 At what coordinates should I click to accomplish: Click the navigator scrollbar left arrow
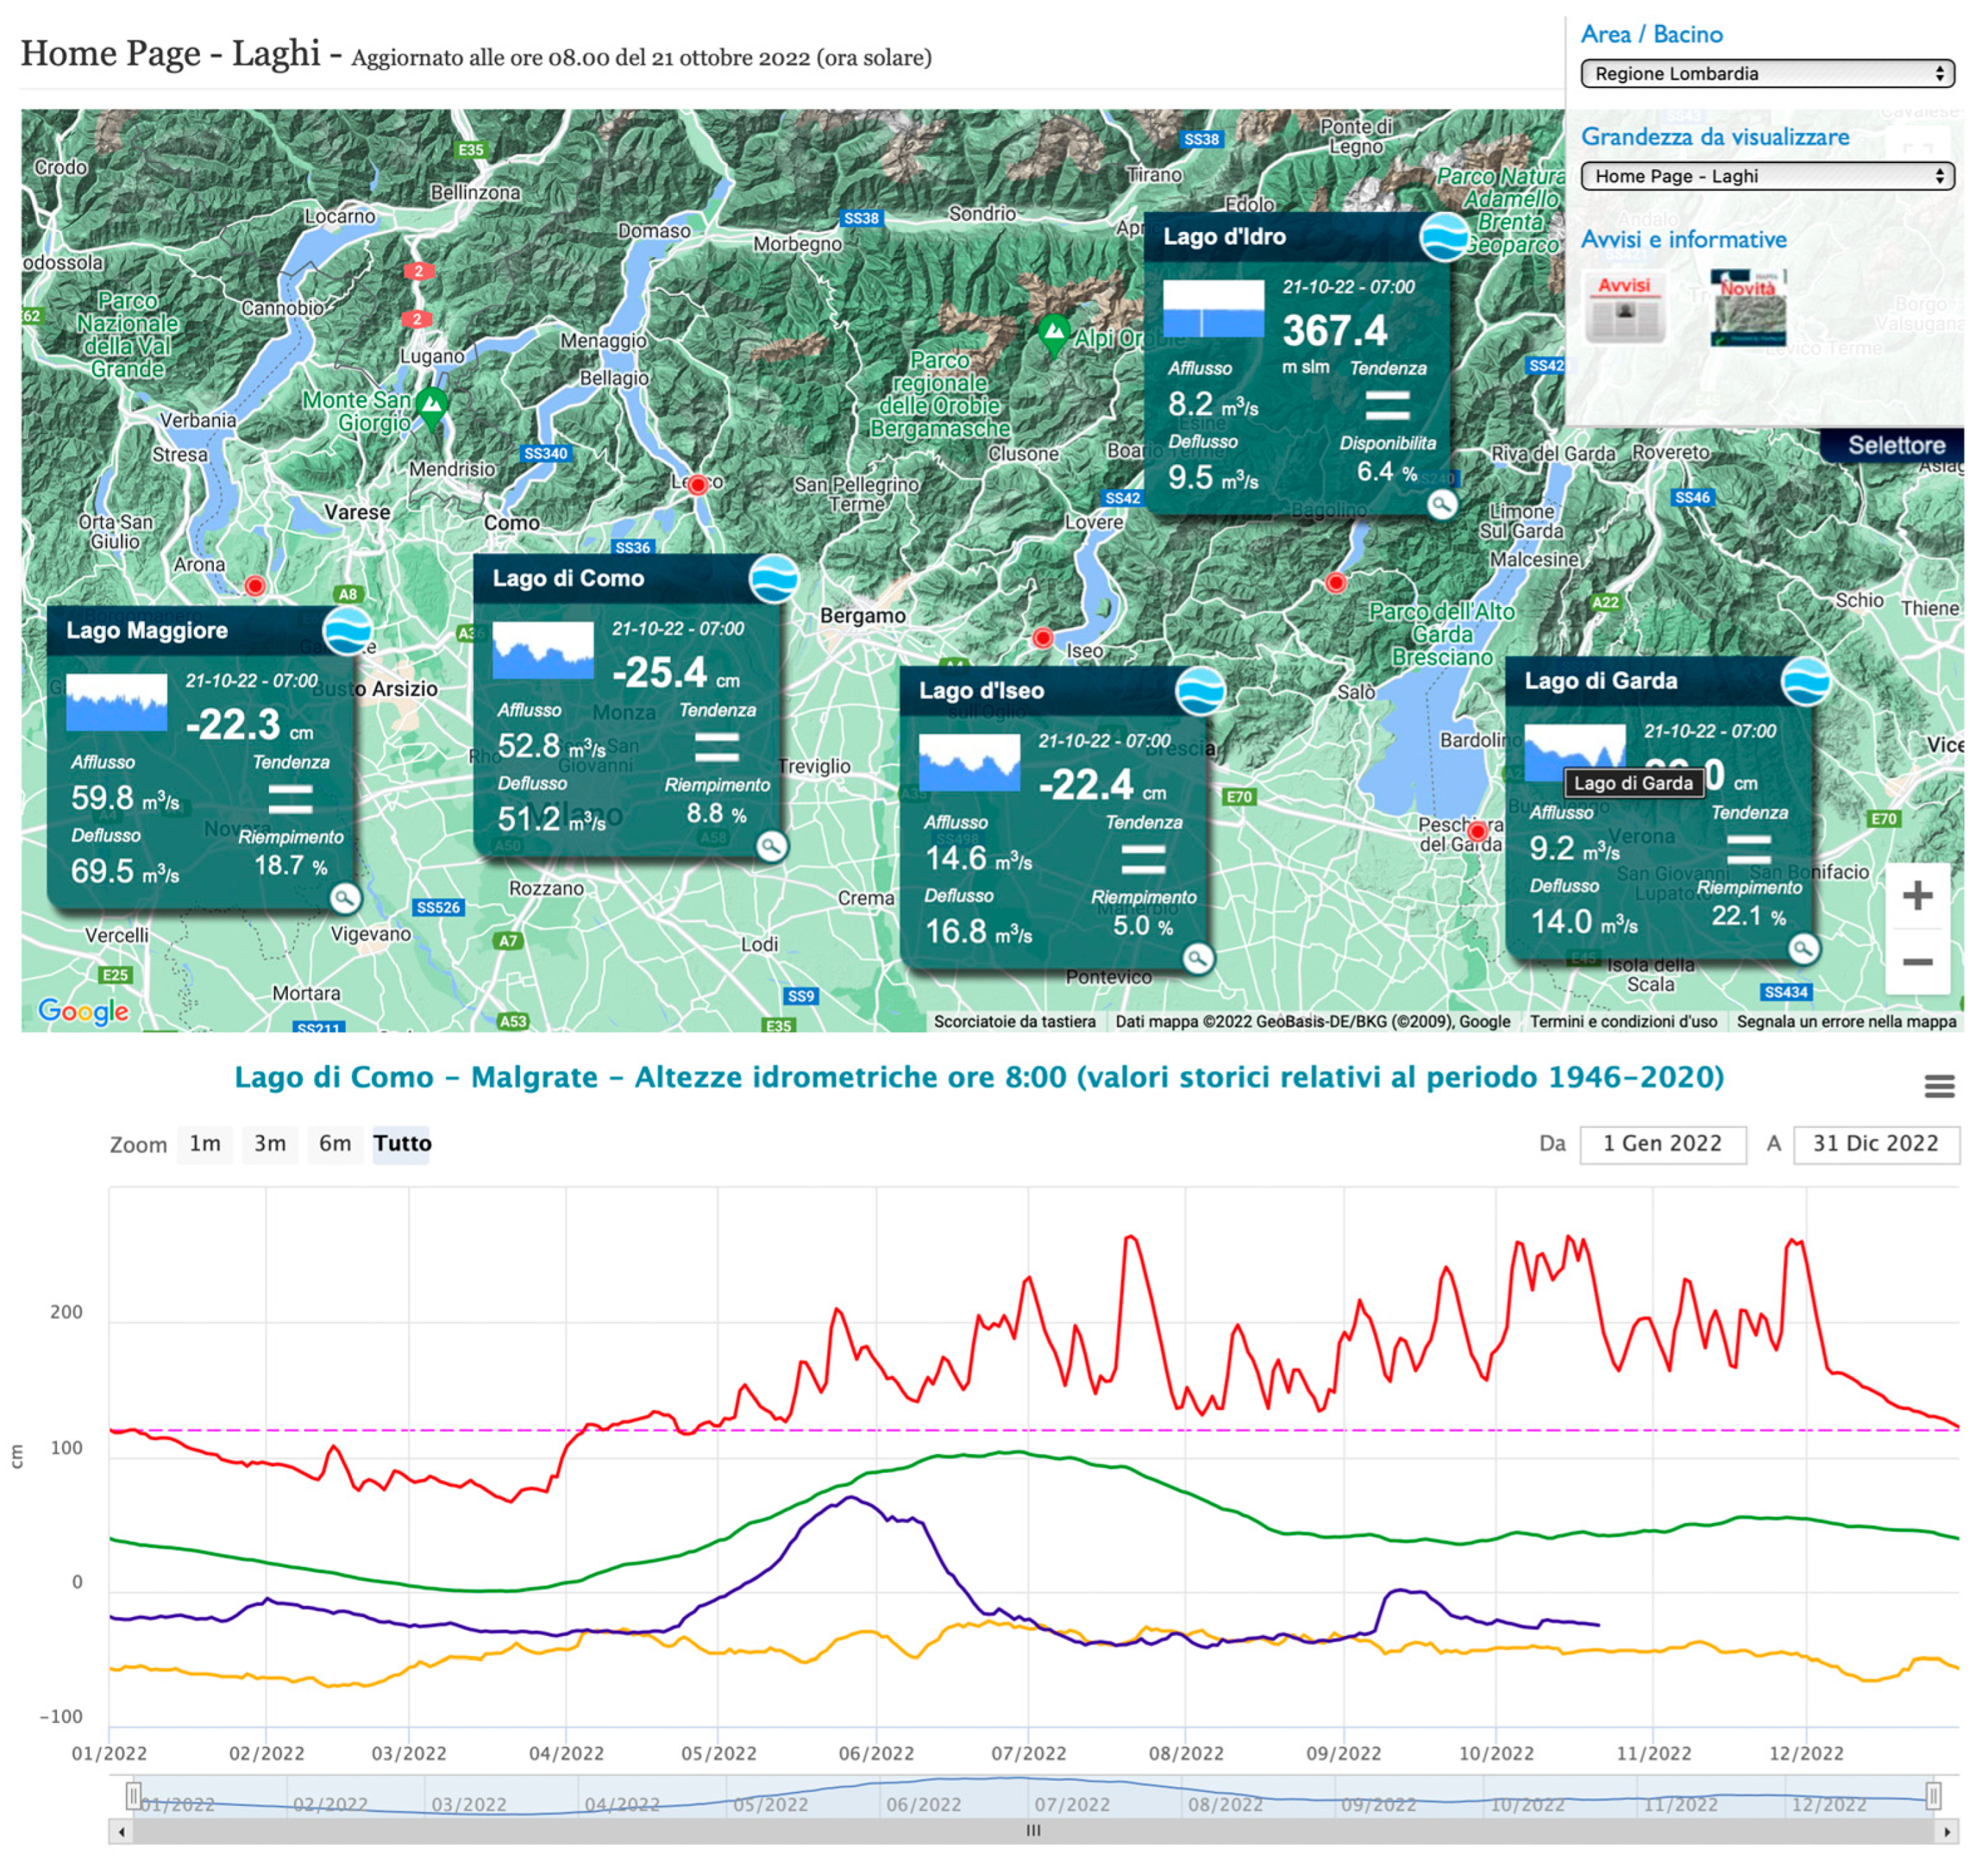click(x=121, y=1832)
